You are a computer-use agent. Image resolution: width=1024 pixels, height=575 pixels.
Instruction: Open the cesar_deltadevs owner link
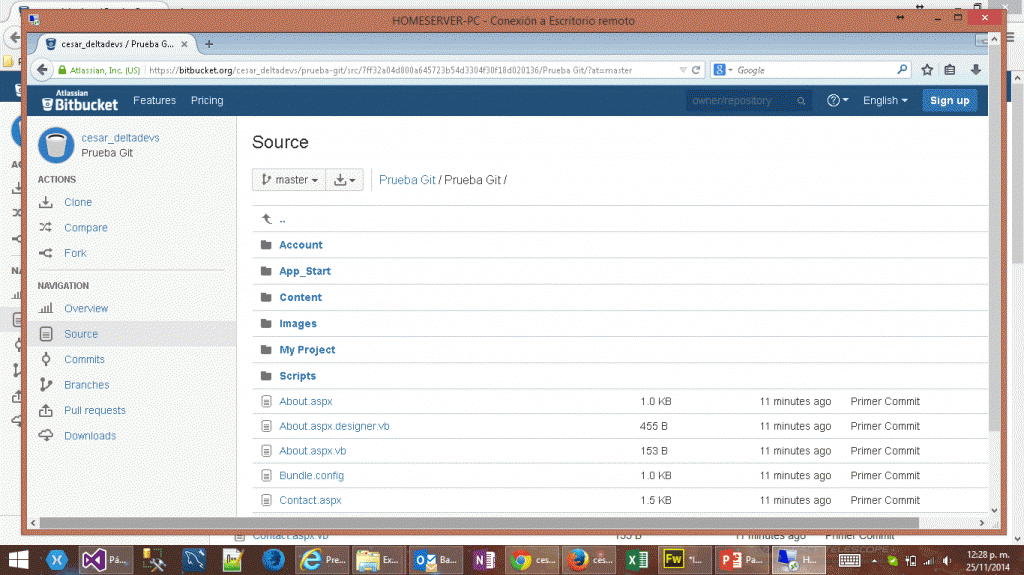pyautogui.click(x=120, y=138)
